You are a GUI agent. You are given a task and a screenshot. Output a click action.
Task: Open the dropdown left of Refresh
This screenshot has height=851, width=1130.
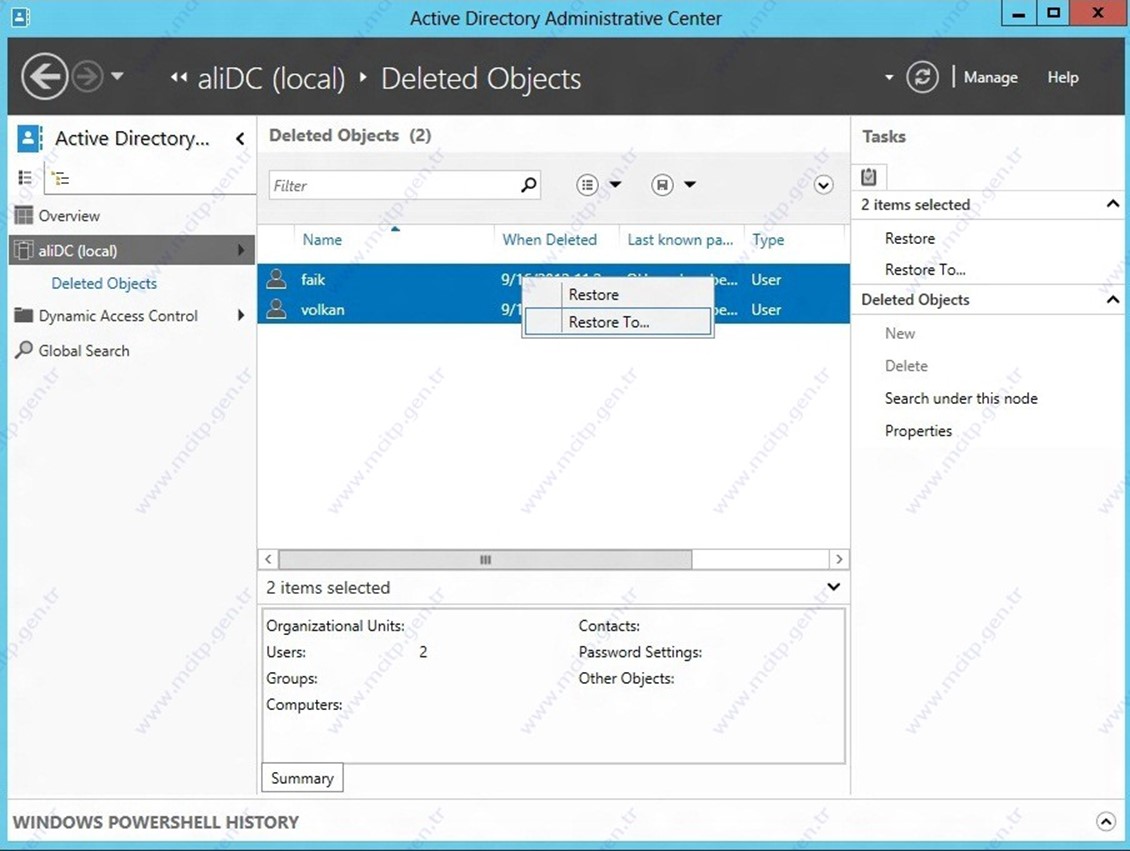click(889, 77)
